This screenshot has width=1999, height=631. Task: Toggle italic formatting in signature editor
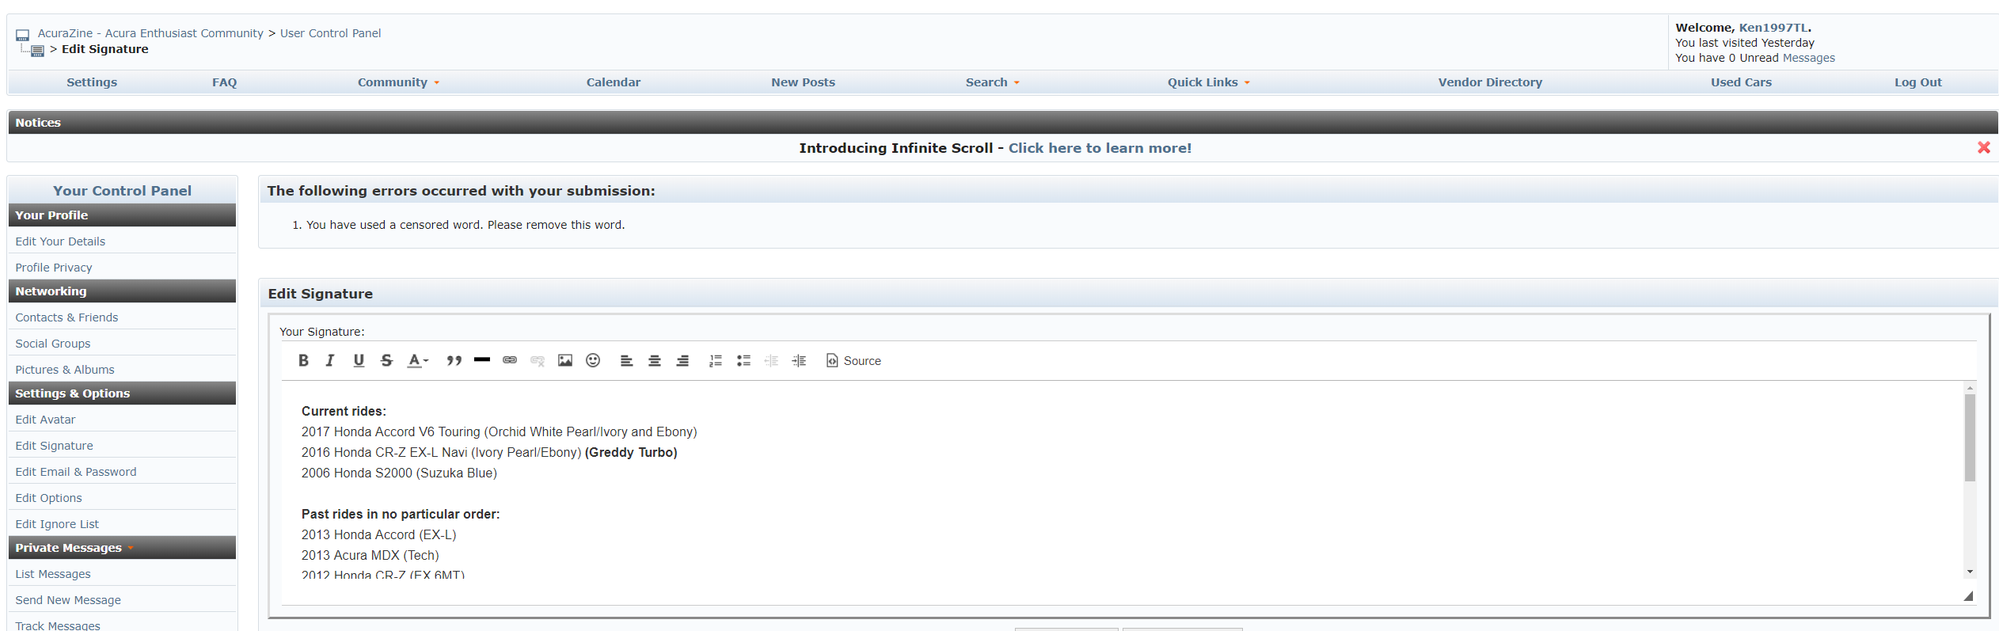(330, 361)
